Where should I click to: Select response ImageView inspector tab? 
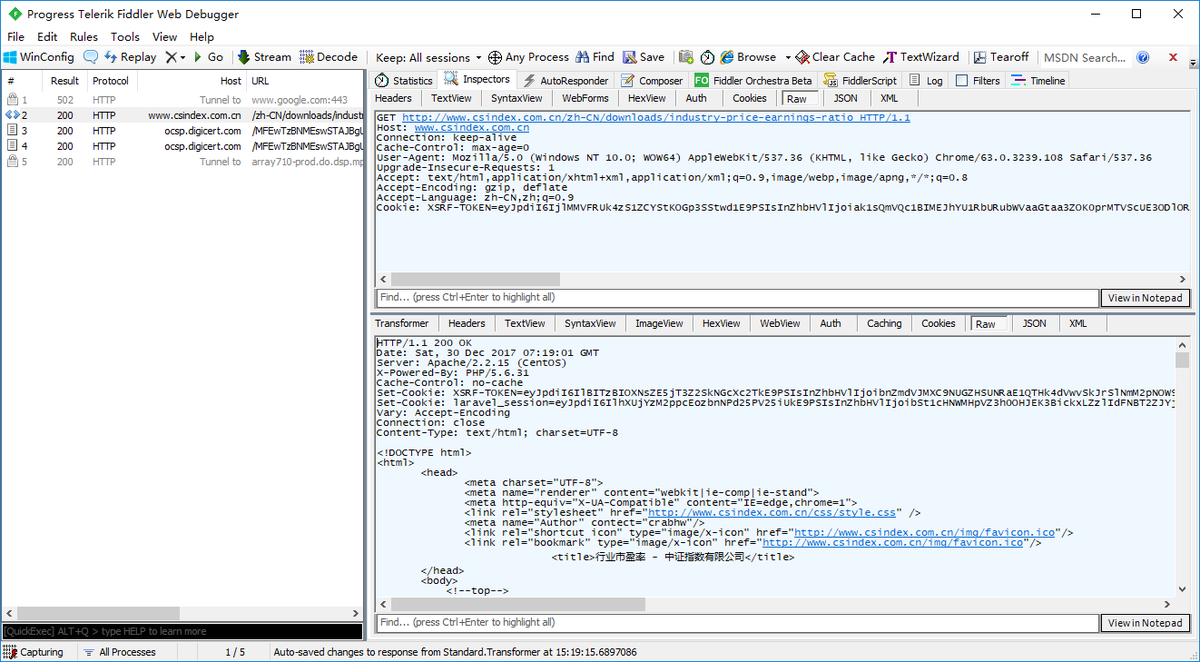click(x=659, y=323)
